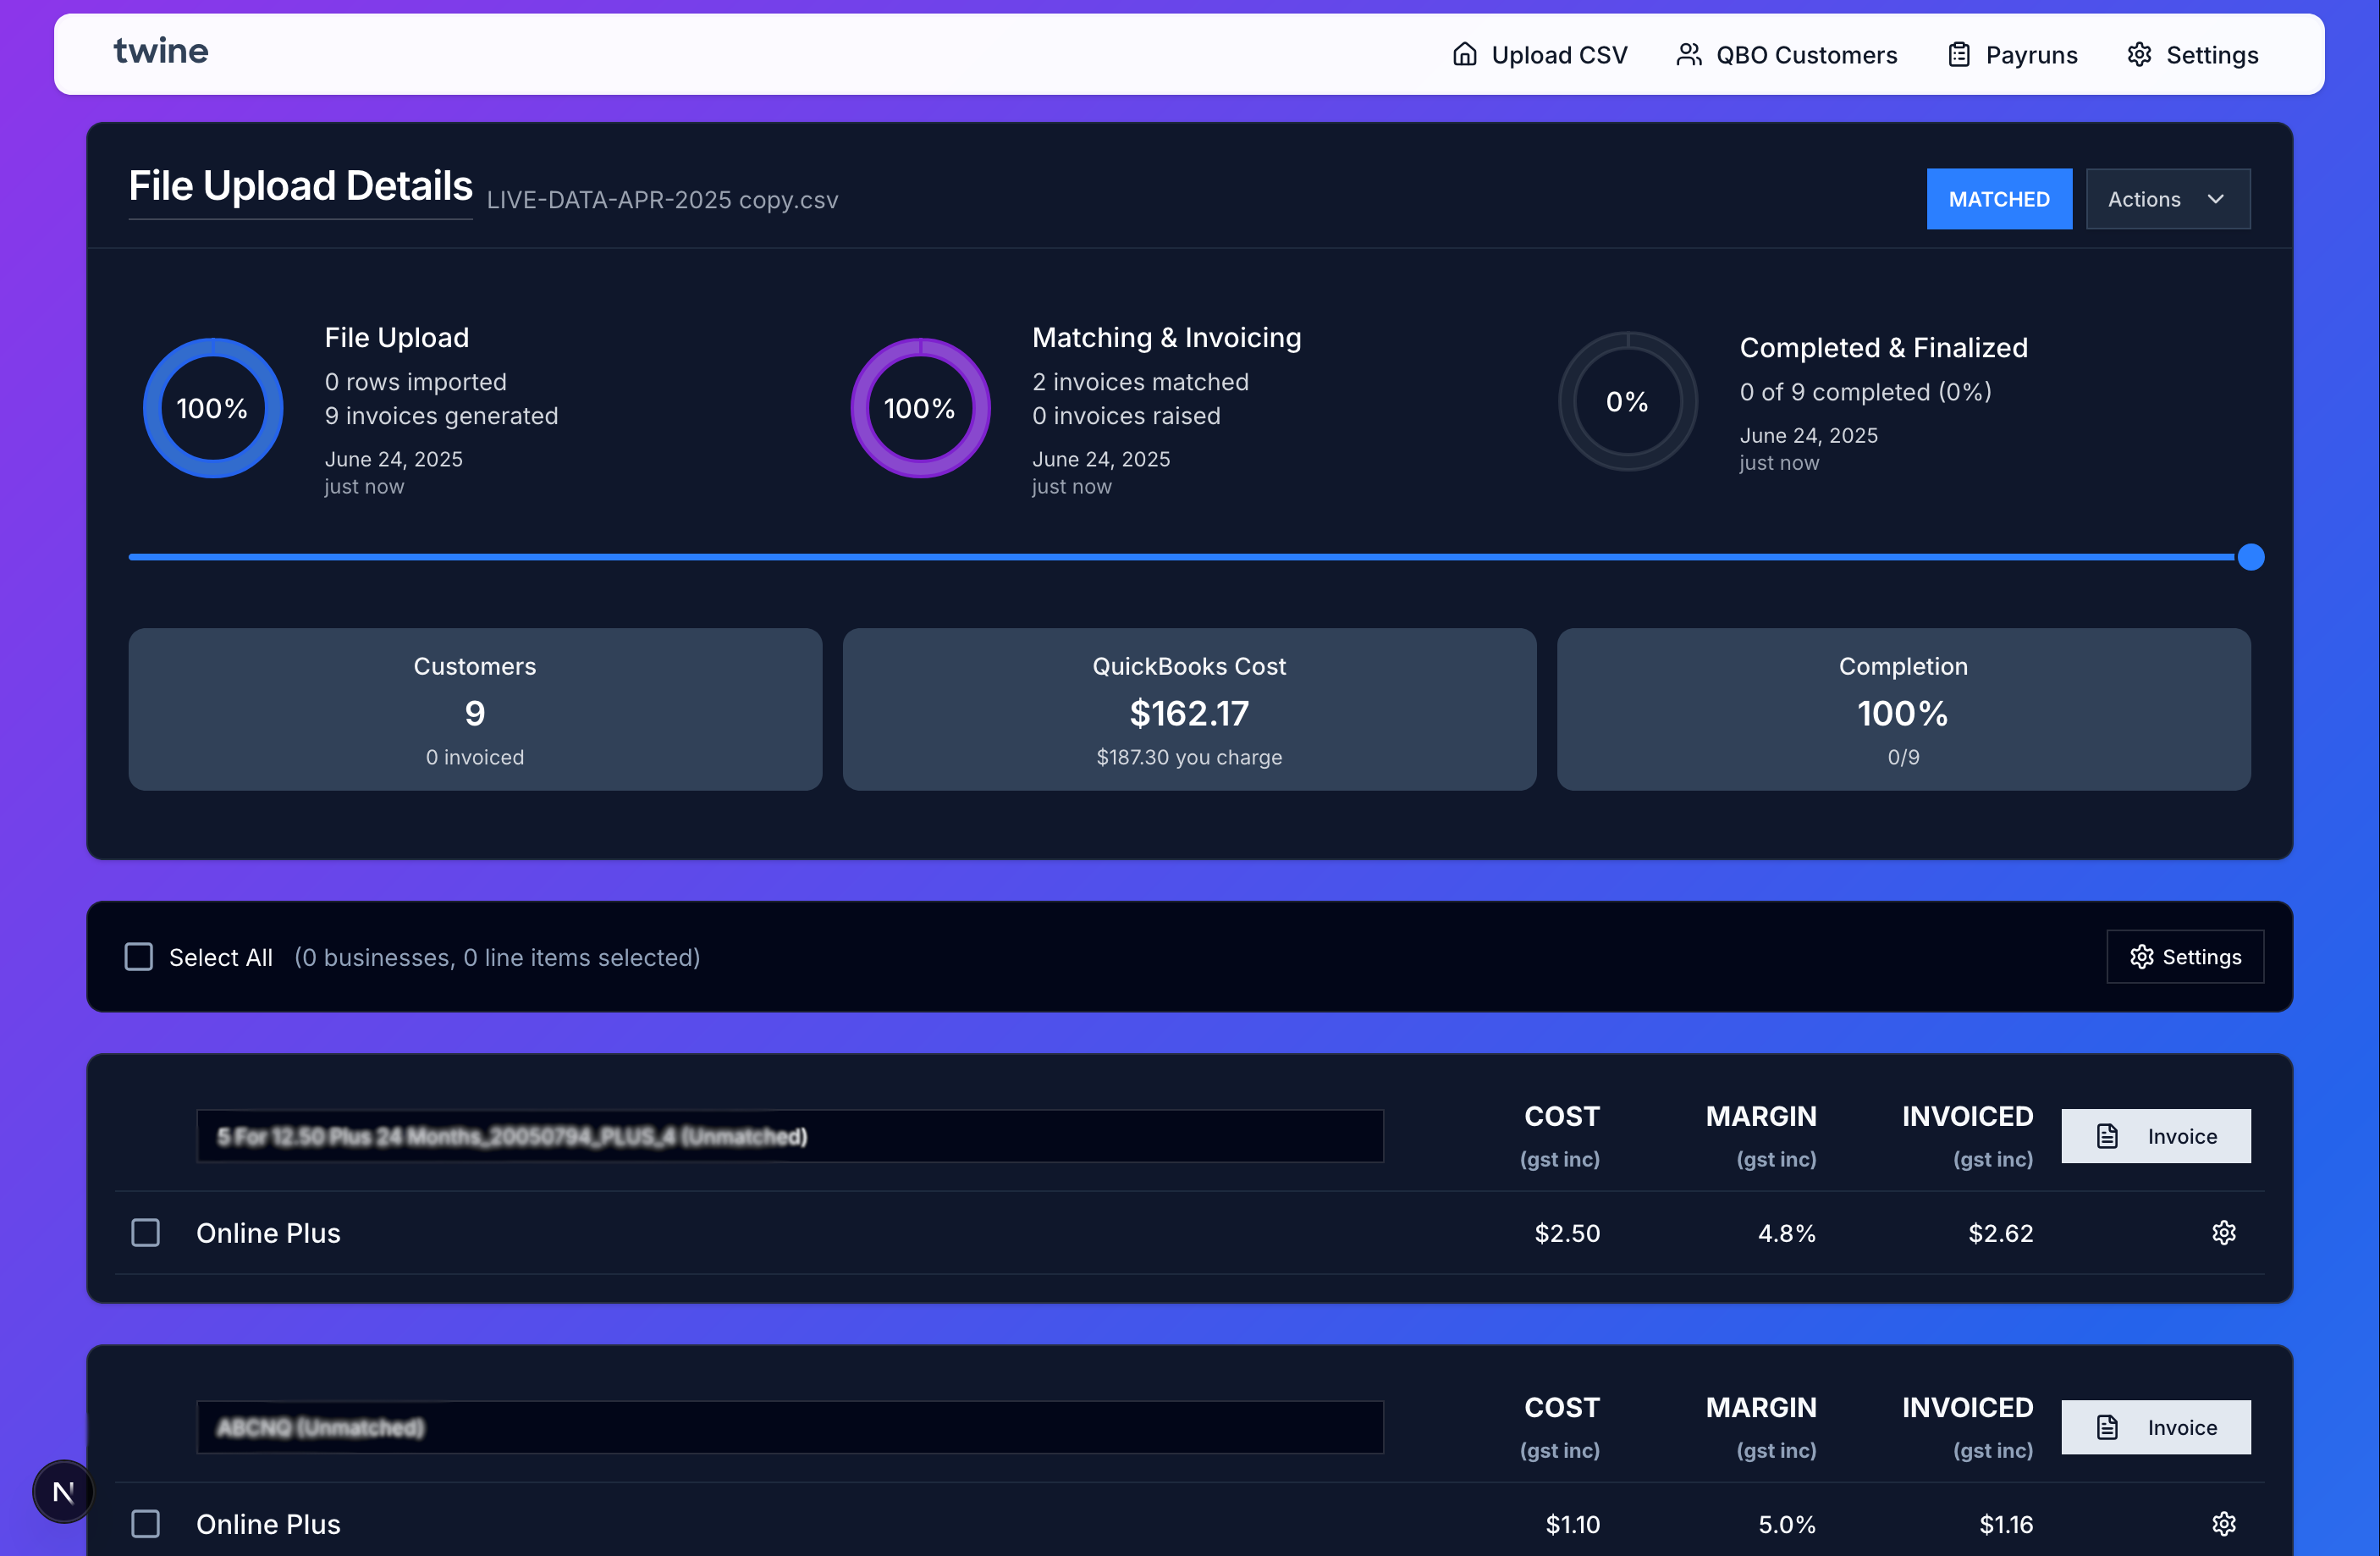Check the Select All checkbox
The image size is (2380, 1556).
139,957
